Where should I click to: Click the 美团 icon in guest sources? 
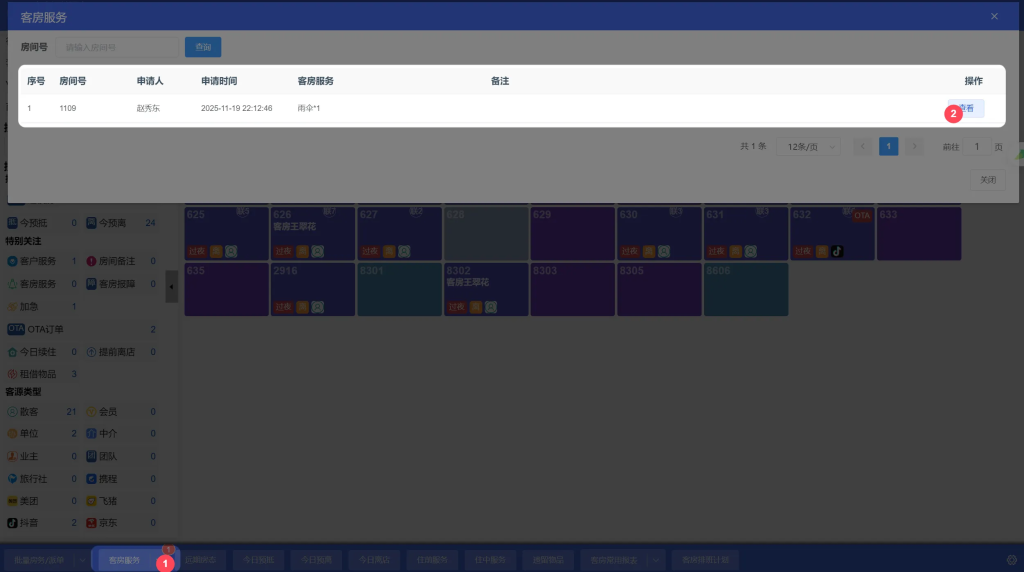pos(13,501)
